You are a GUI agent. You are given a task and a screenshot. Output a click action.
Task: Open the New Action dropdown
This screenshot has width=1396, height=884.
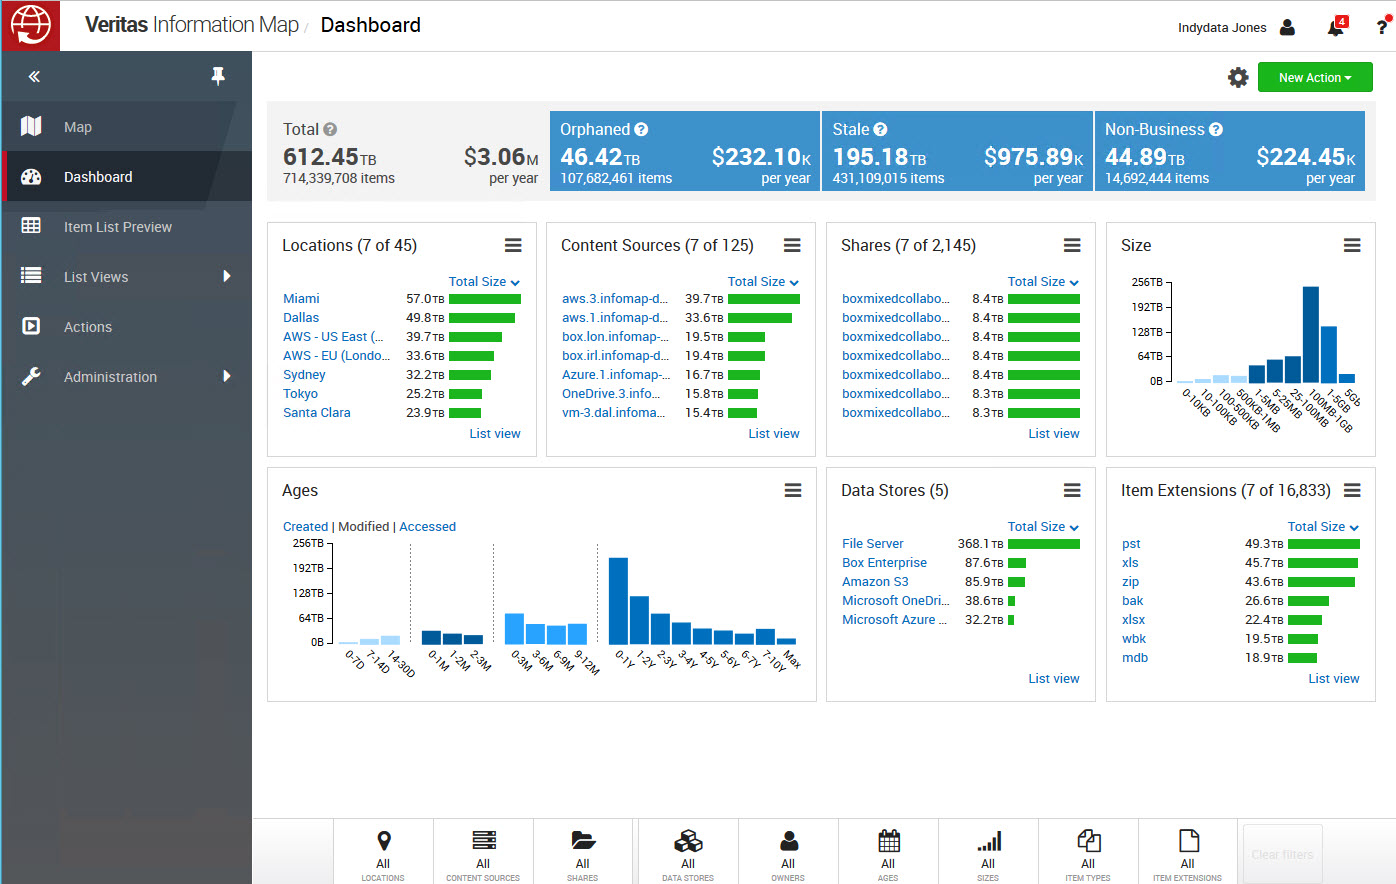pyautogui.click(x=1315, y=77)
